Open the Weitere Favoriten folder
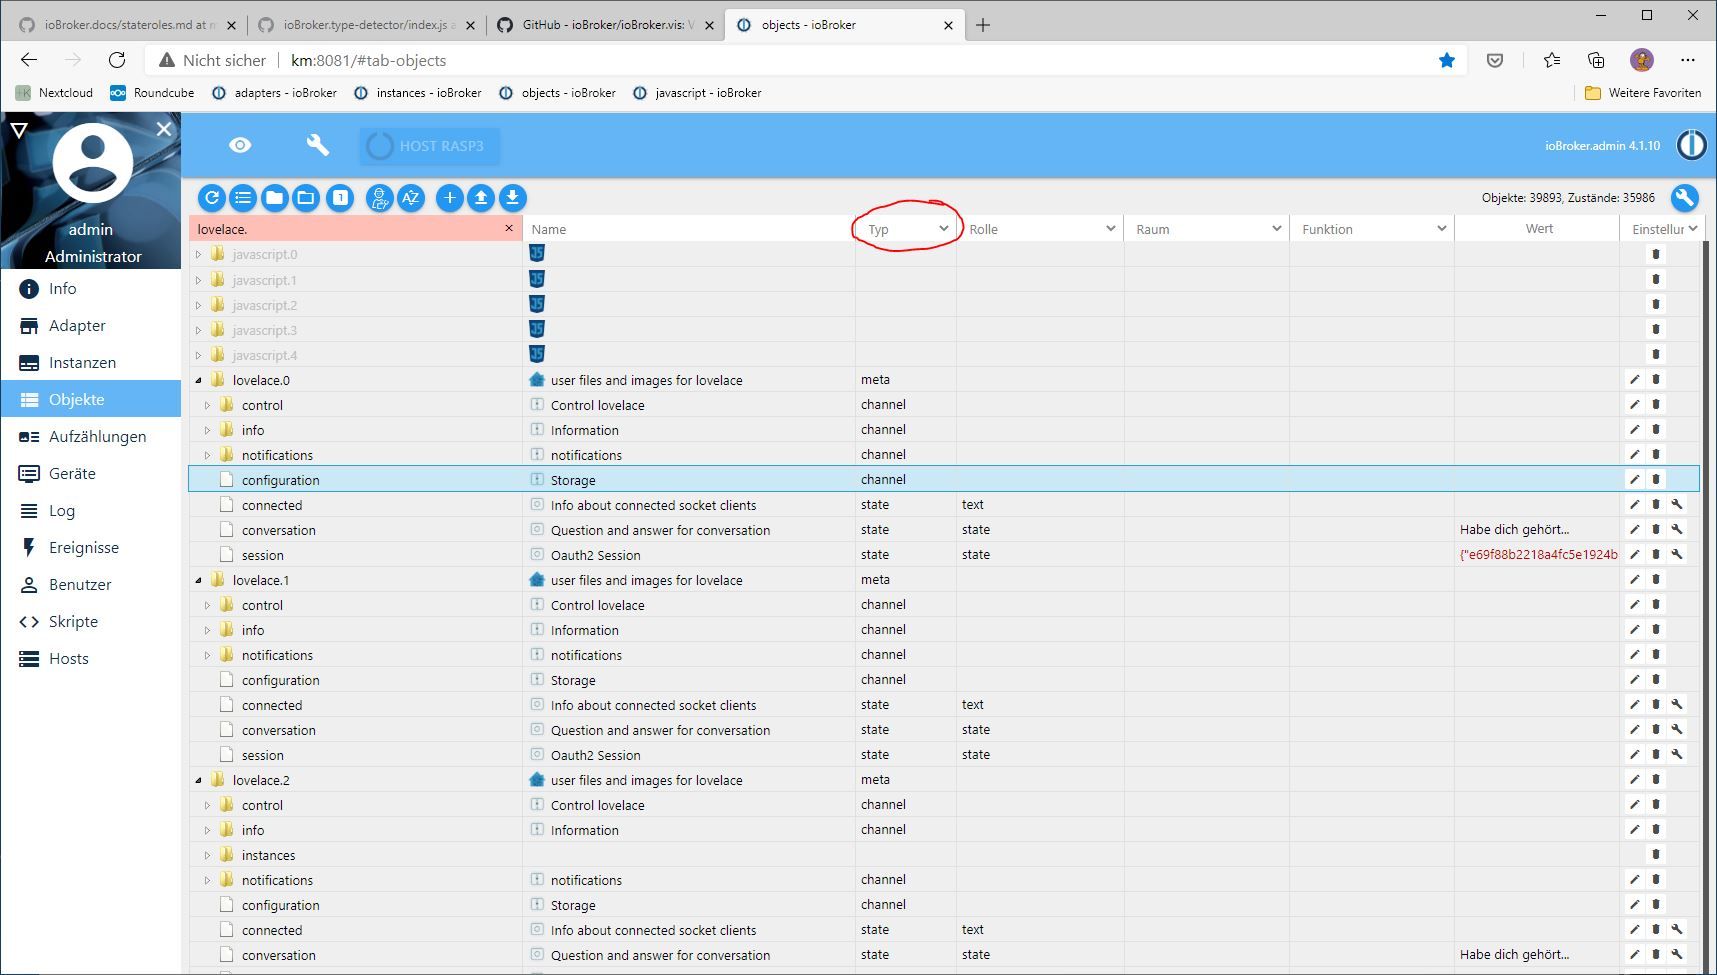 (x=1643, y=93)
